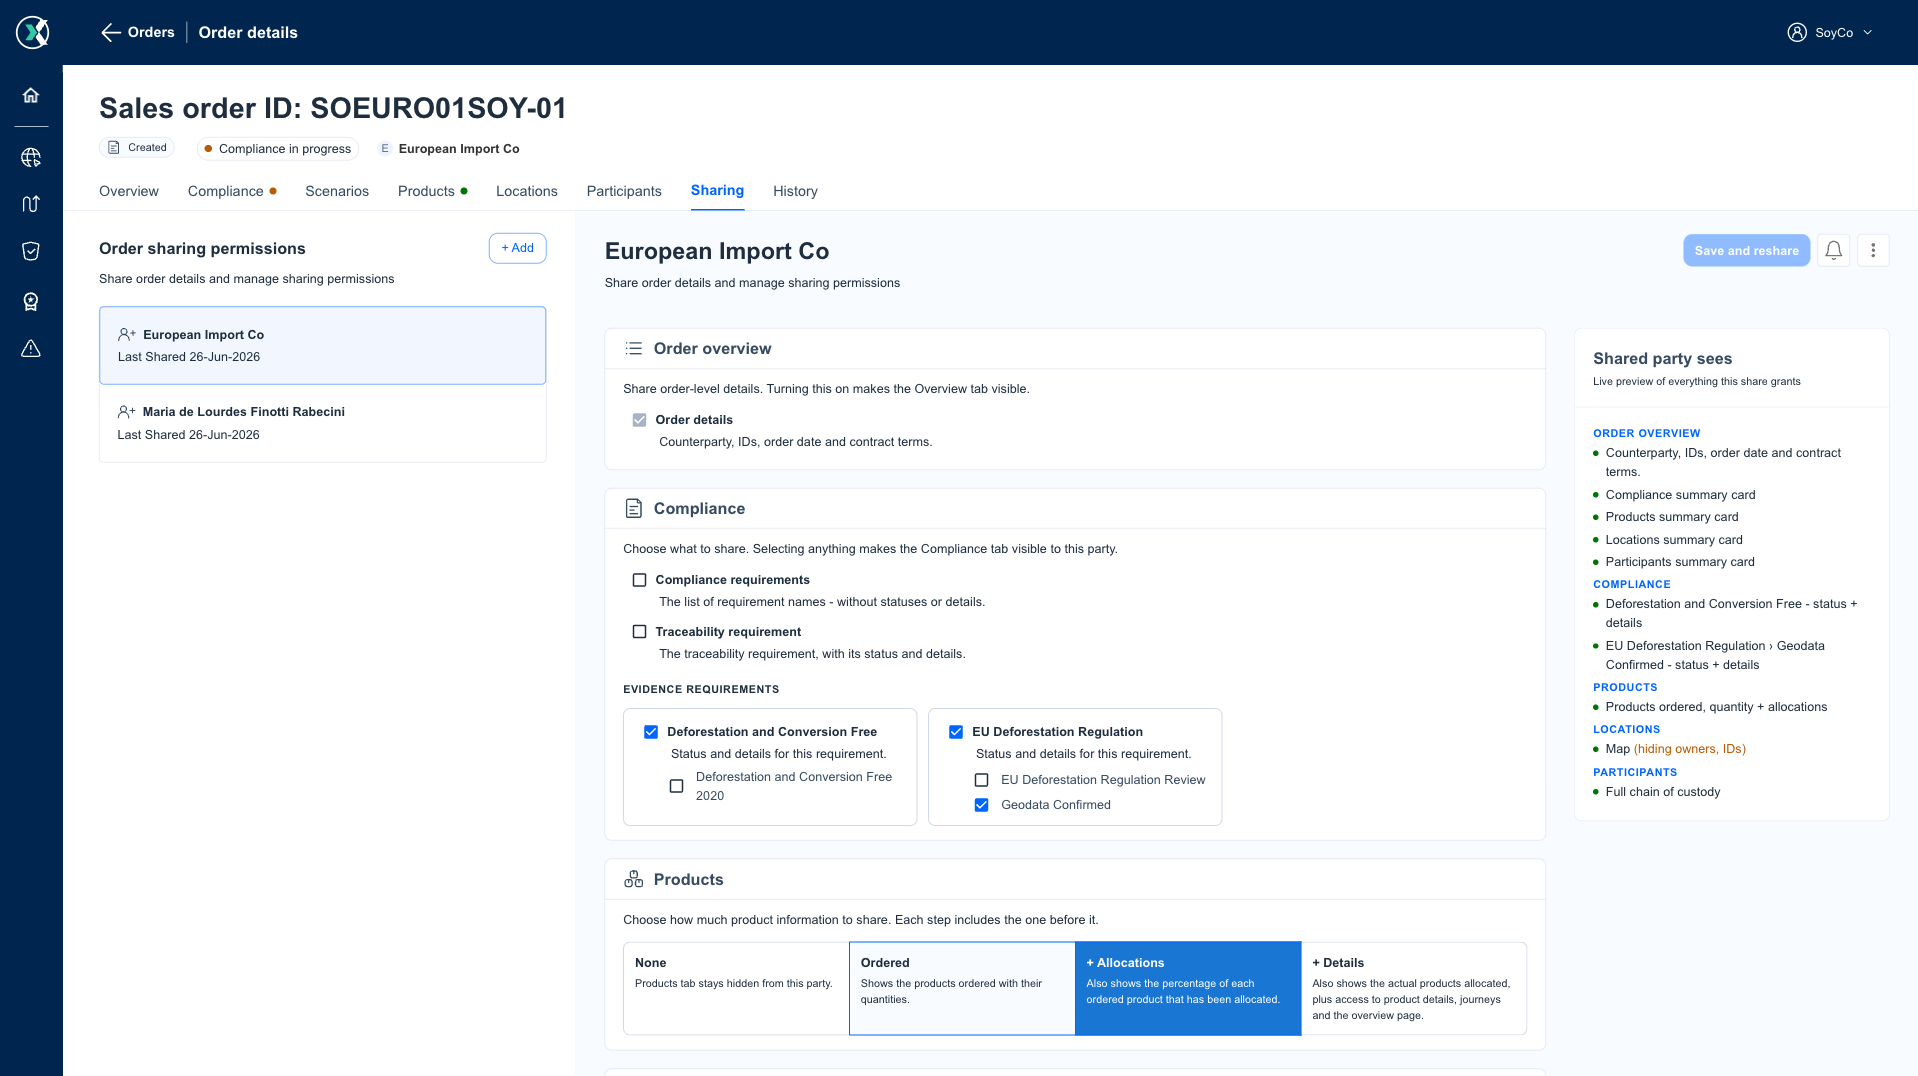Click 'Map (hiding owners, IDs)' preview item
The image size is (1918, 1076).
tap(1675, 749)
